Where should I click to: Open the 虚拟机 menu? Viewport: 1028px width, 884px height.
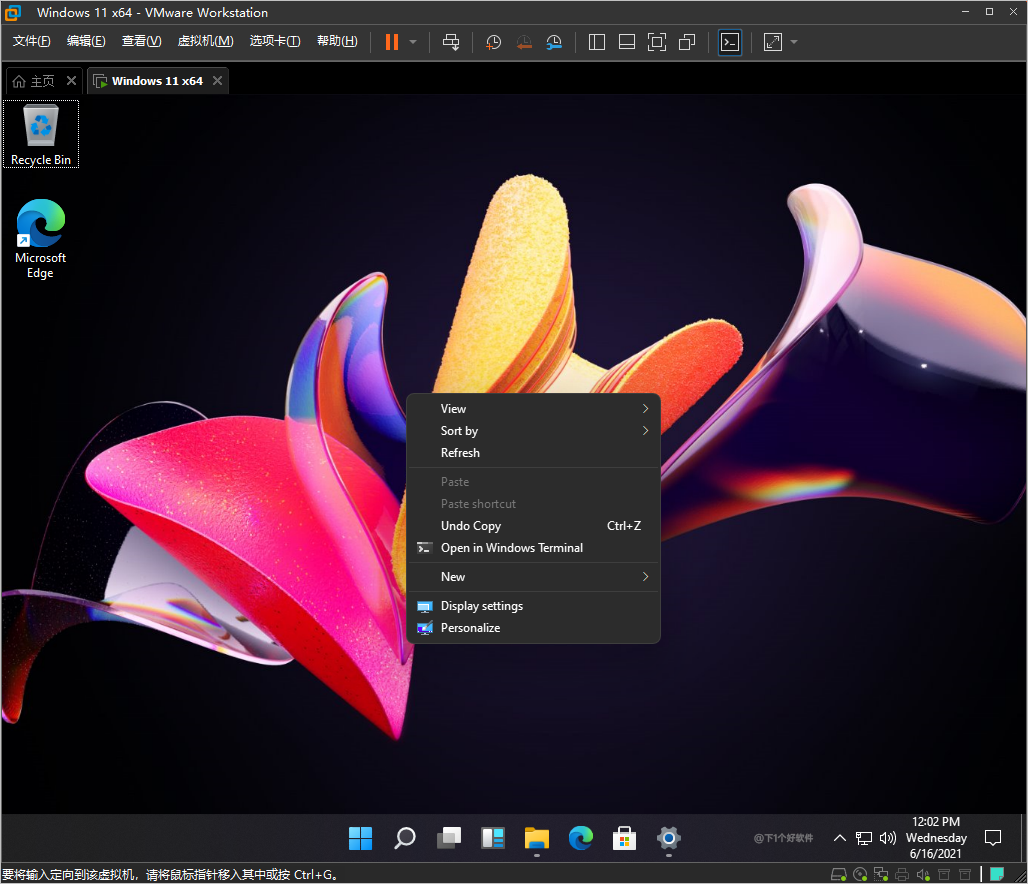coord(205,41)
